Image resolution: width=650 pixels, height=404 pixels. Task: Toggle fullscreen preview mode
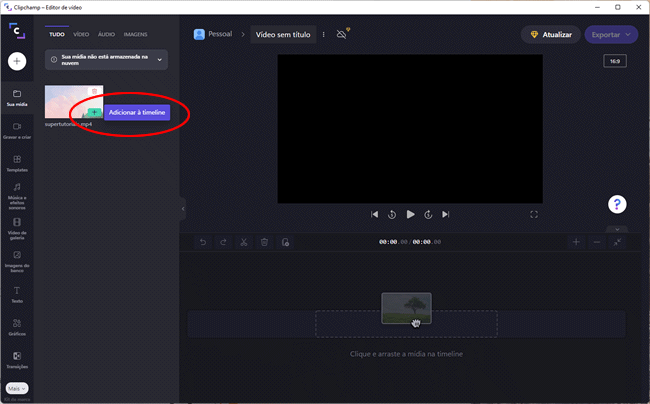[x=534, y=214]
